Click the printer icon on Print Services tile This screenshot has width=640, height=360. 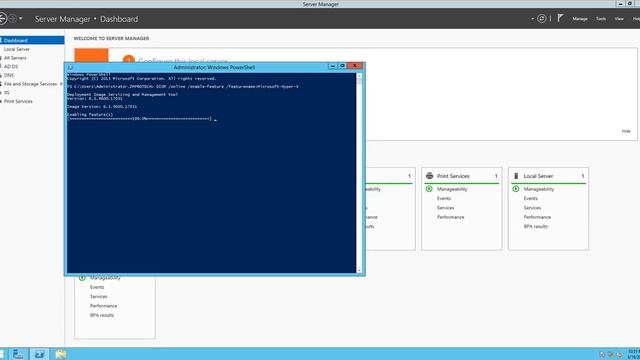pos(429,176)
